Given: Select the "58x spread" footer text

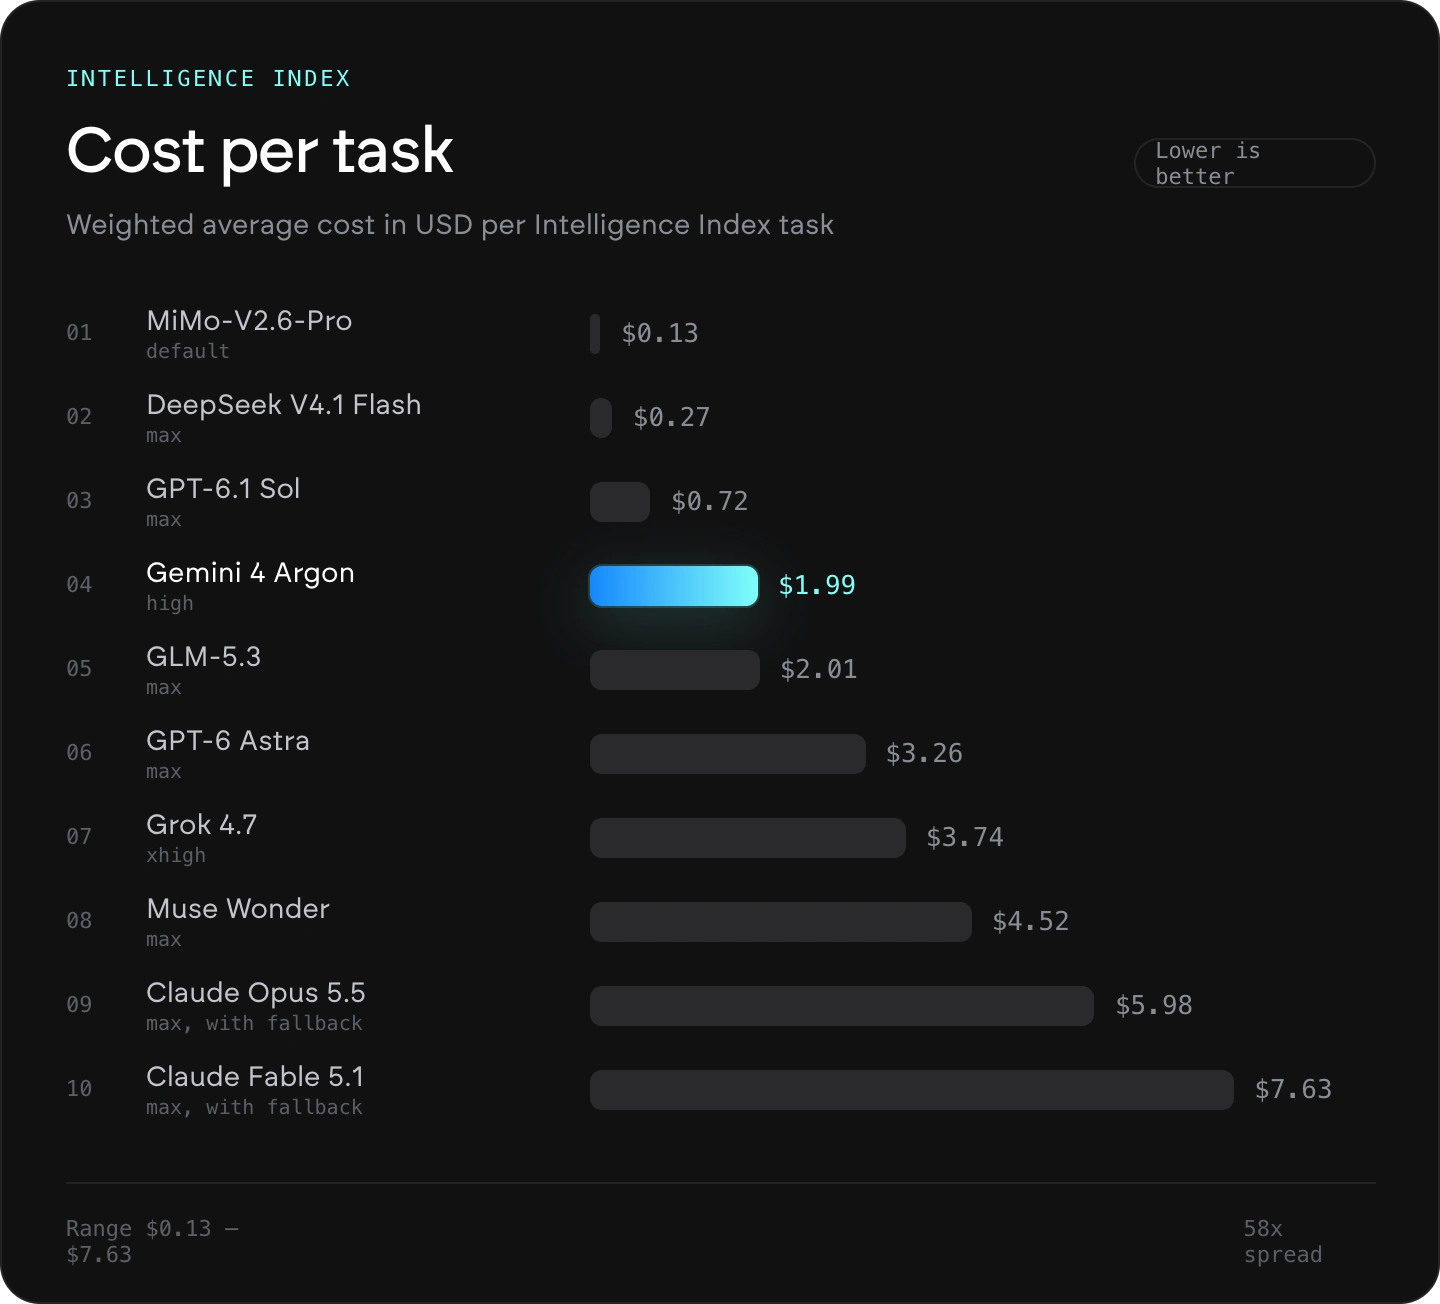Looking at the screenshot, I should point(1283,1241).
